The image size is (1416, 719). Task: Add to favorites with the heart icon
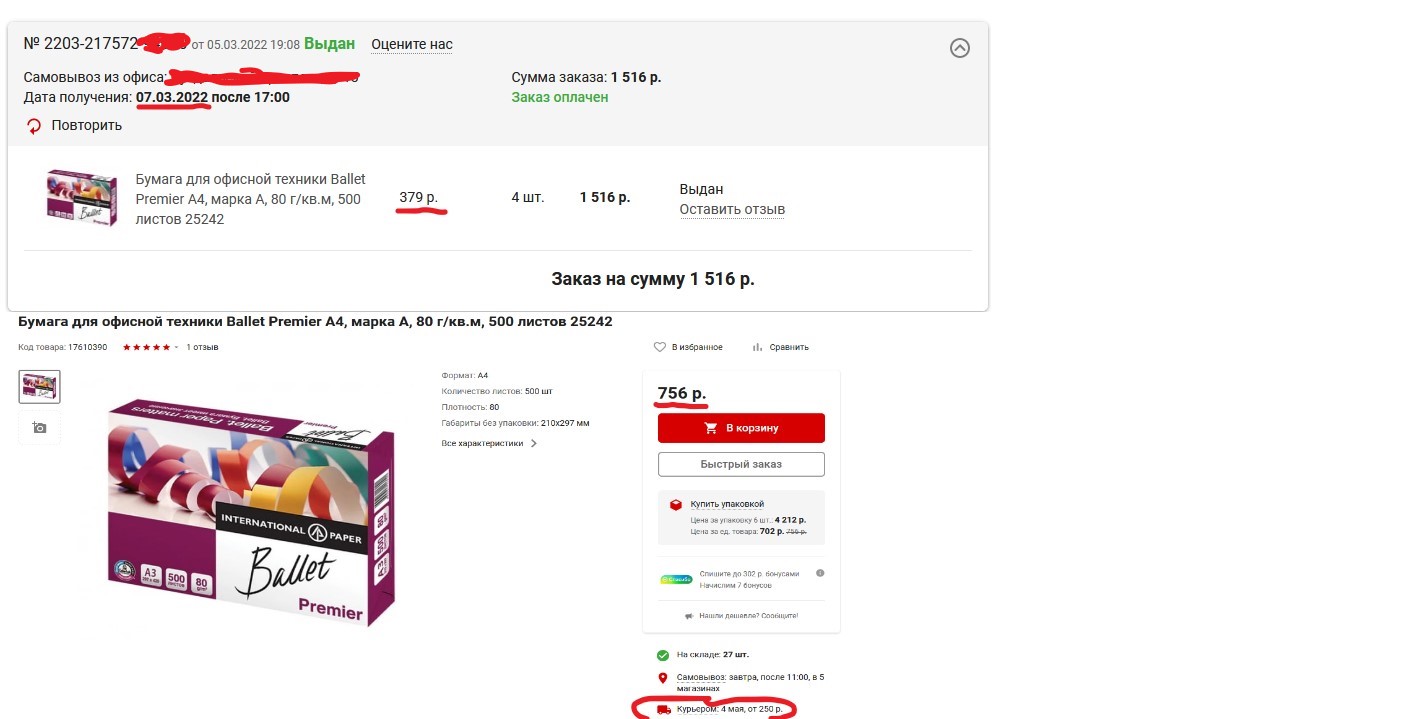660,347
